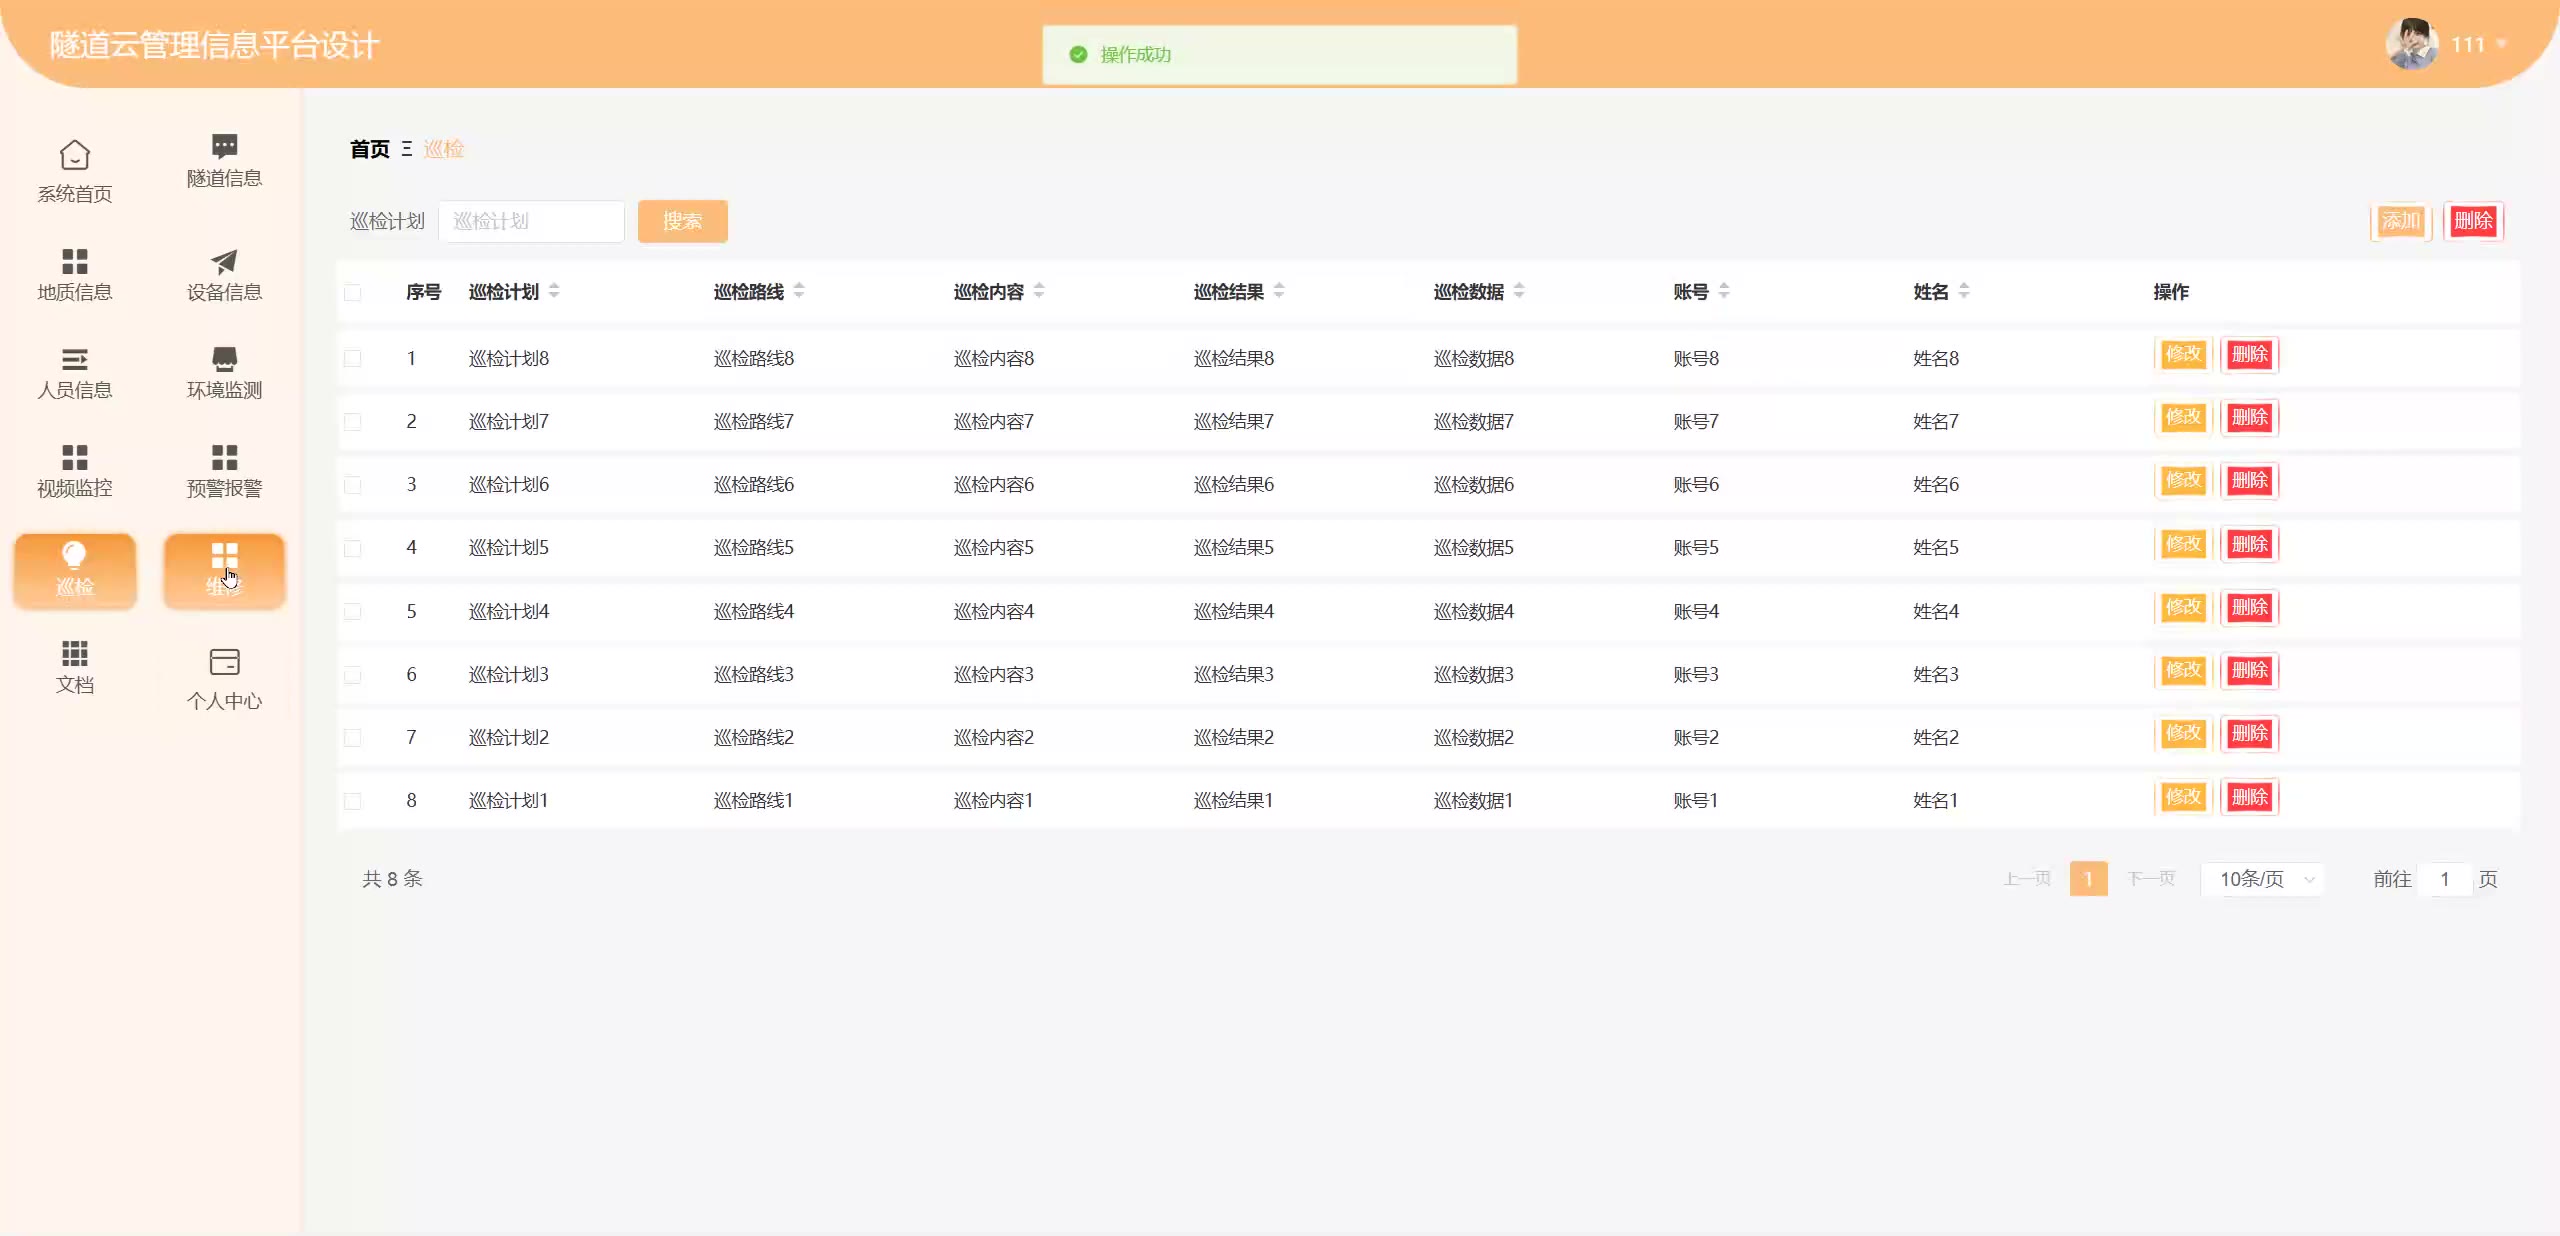Open 环境监测 sidebar icon
Image resolution: width=2560 pixels, height=1236 pixels.
pyautogui.click(x=224, y=359)
